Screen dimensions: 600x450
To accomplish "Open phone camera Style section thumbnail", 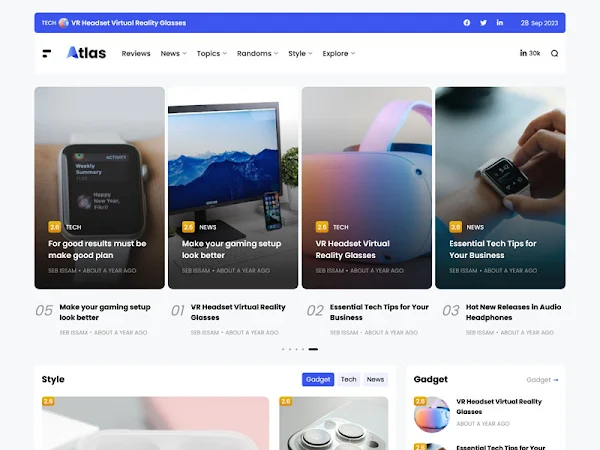I will (334, 423).
